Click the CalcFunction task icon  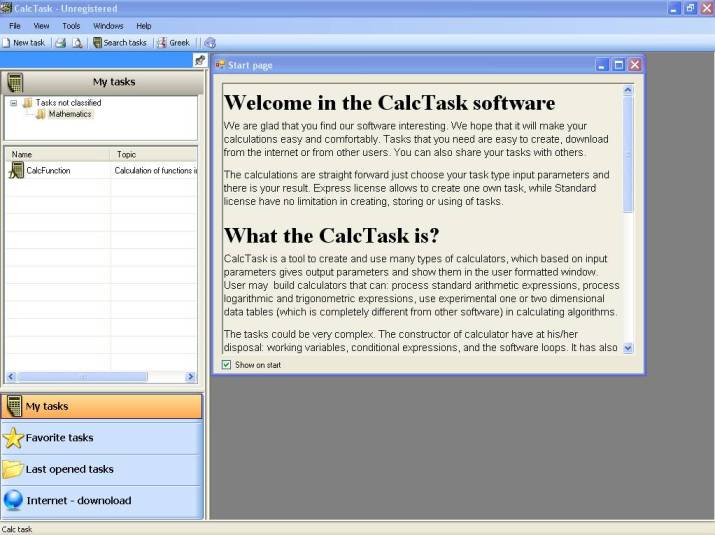(x=16, y=171)
